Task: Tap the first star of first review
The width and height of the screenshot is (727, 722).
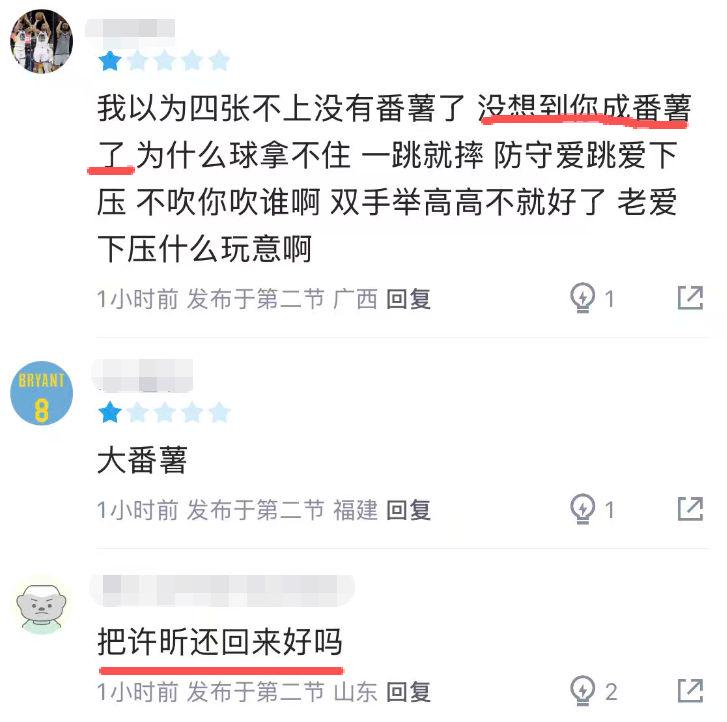Action: coord(110,61)
